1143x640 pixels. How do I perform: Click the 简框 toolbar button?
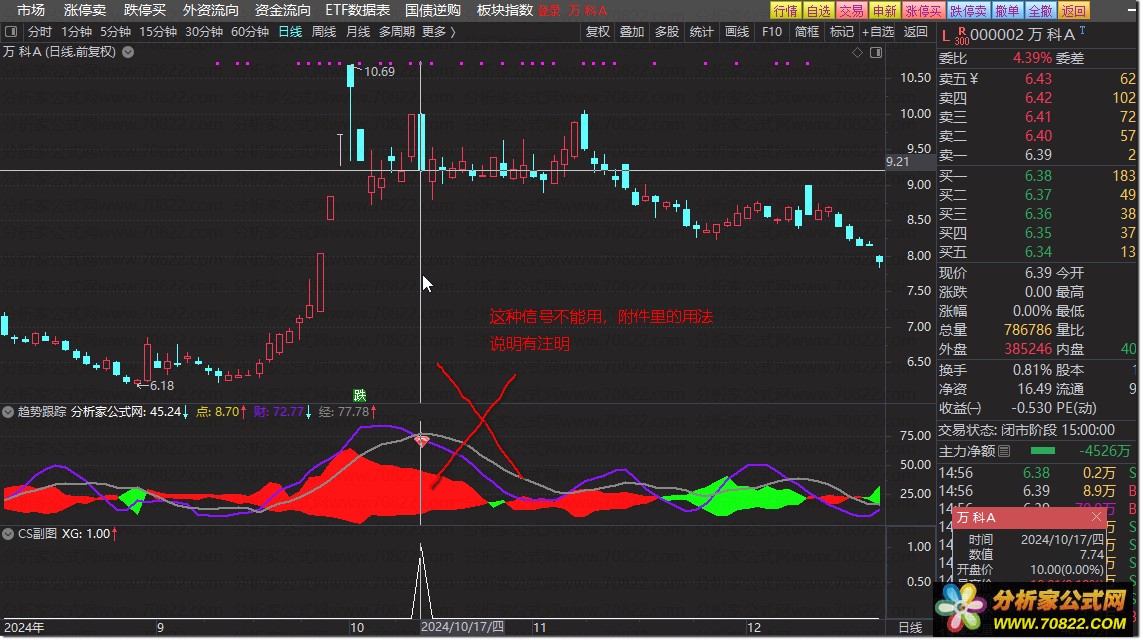click(x=806, y=32)
